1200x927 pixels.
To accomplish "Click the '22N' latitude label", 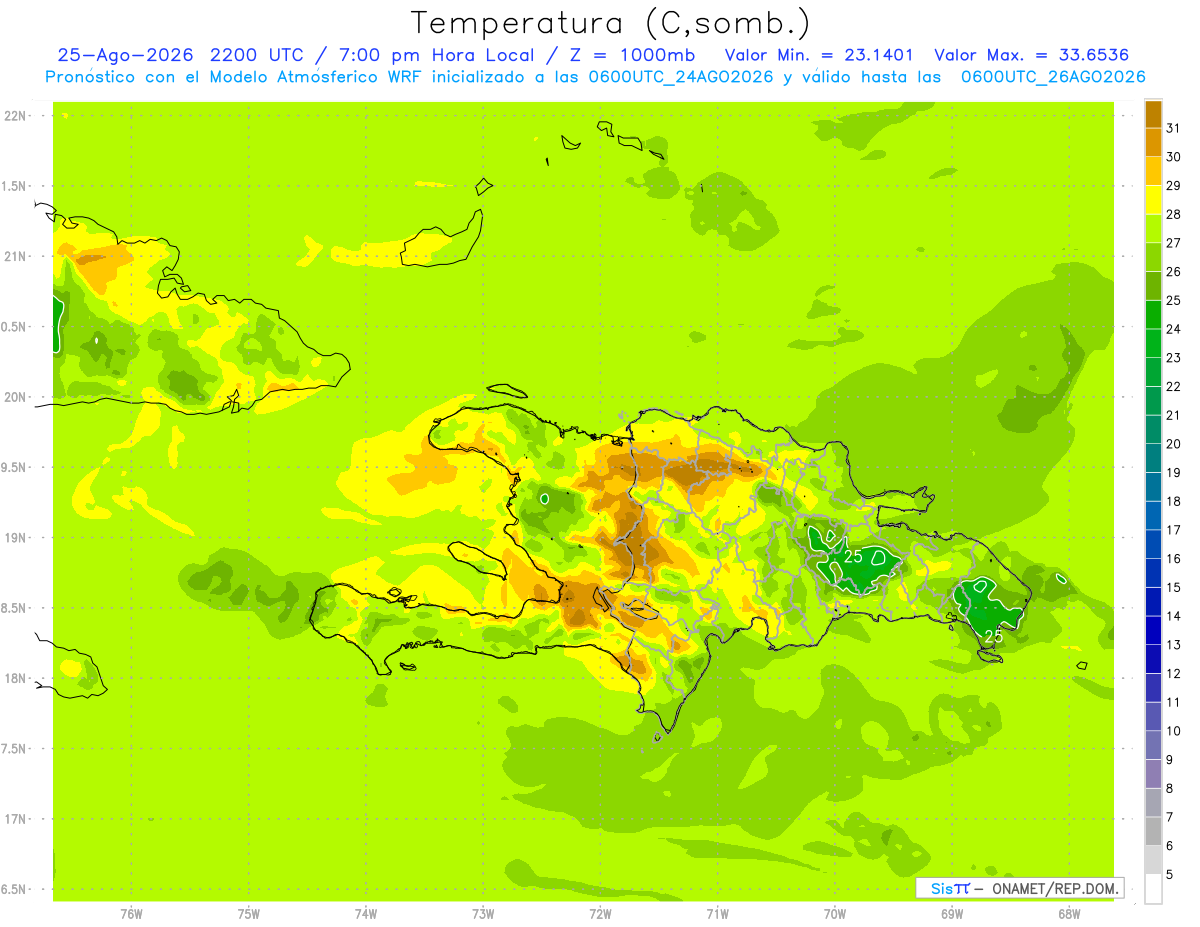I will (x=15, y=115).
